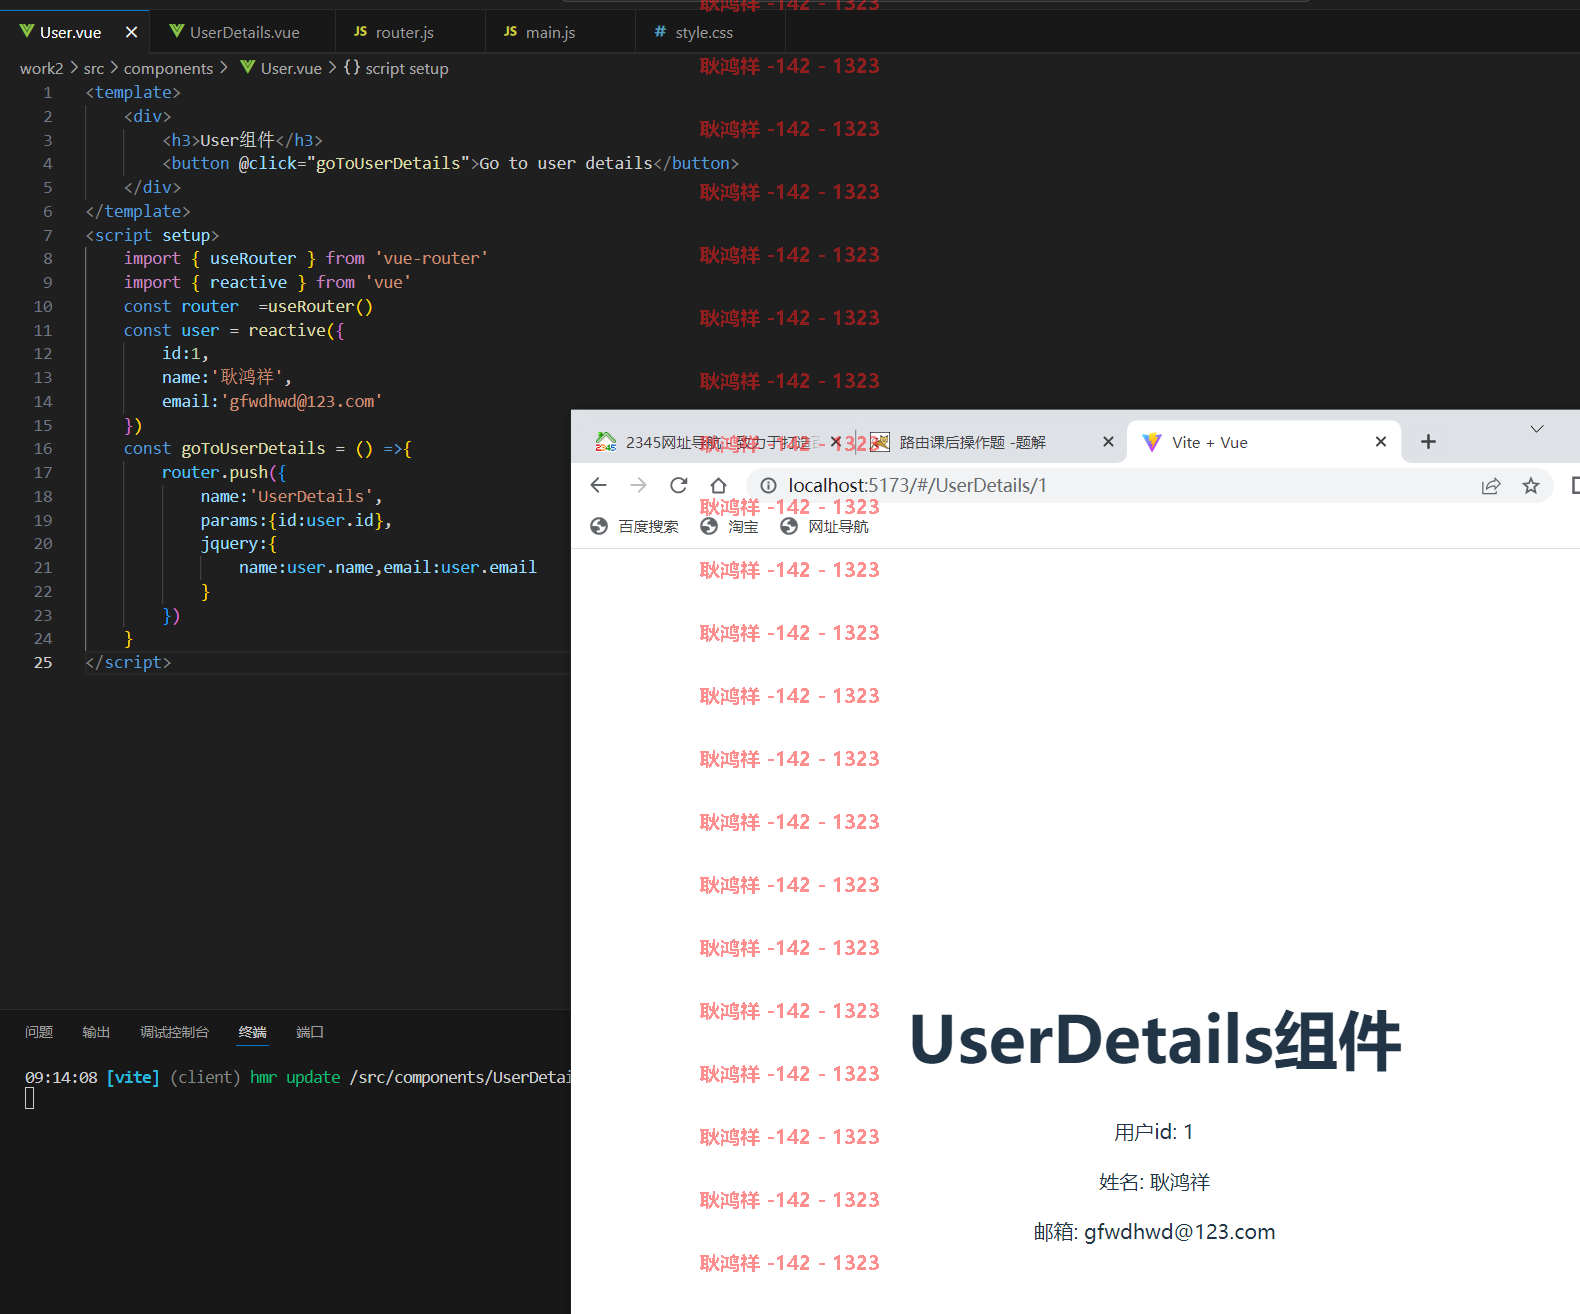The height and width of the screenshot is (1314, 1580).
Task: Click the vite hmr update terminal line
Action: point(298,1077)
